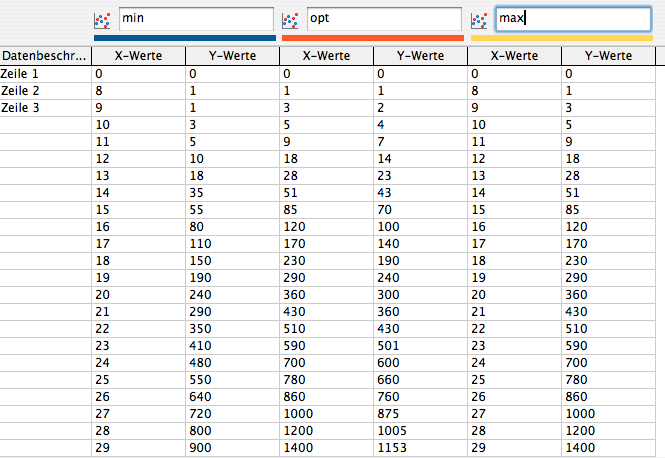The height and width of the screenshot is (458, 665).
Task: Select Y-Werte header of the max series
Action: (x=612, y=56)
